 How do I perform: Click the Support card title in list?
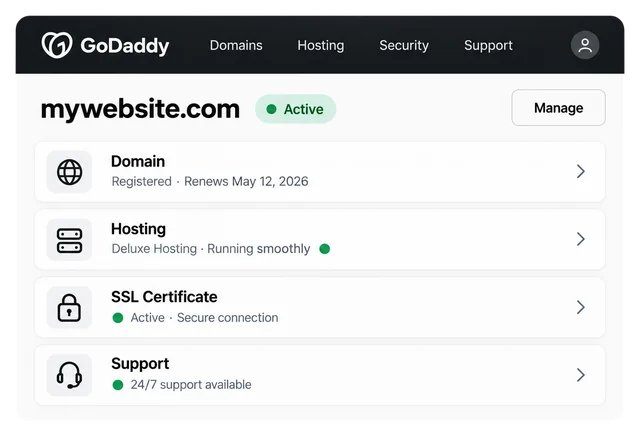point(140,364)
